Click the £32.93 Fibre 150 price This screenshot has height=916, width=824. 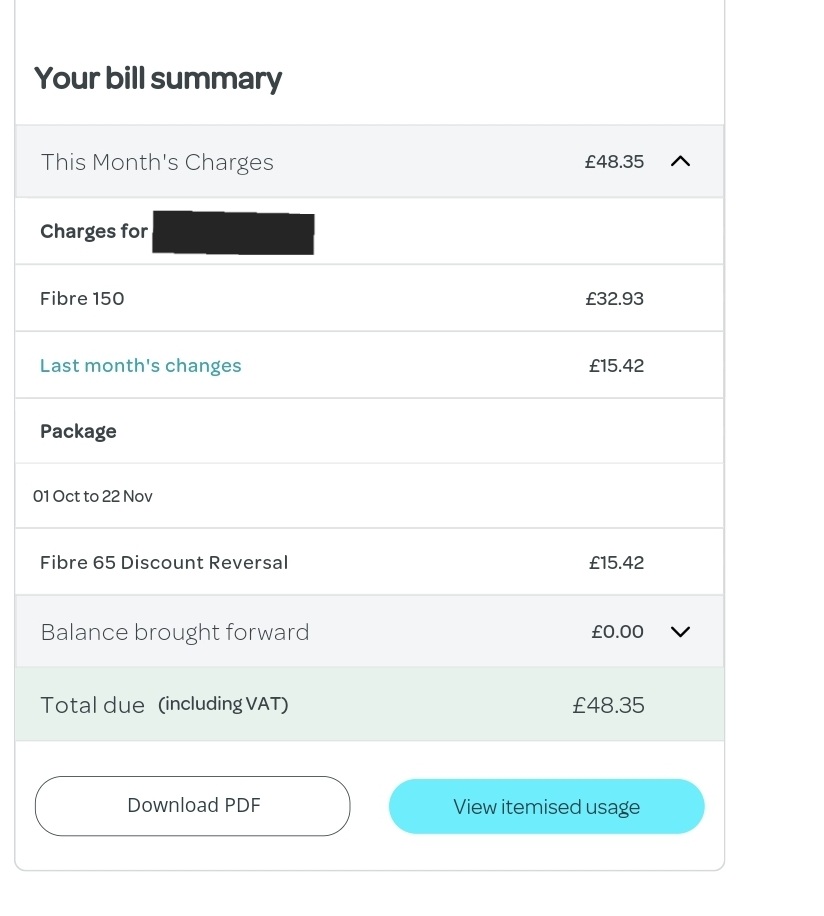pos(614,298)
